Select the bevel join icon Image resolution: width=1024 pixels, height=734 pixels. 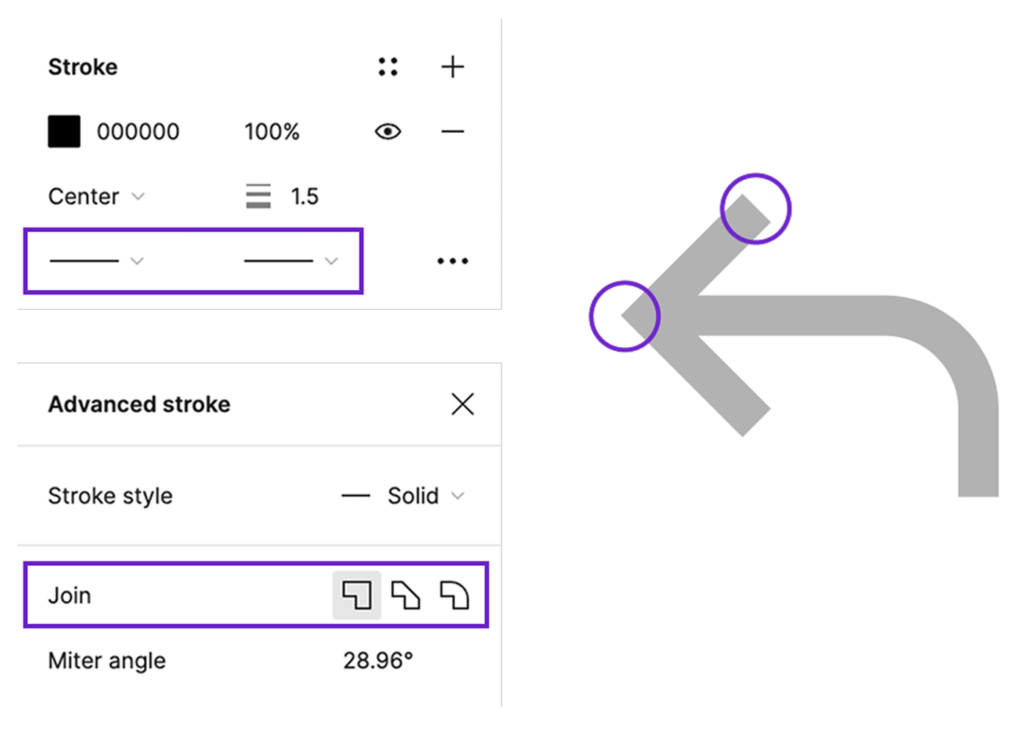[x=406, y=595]
